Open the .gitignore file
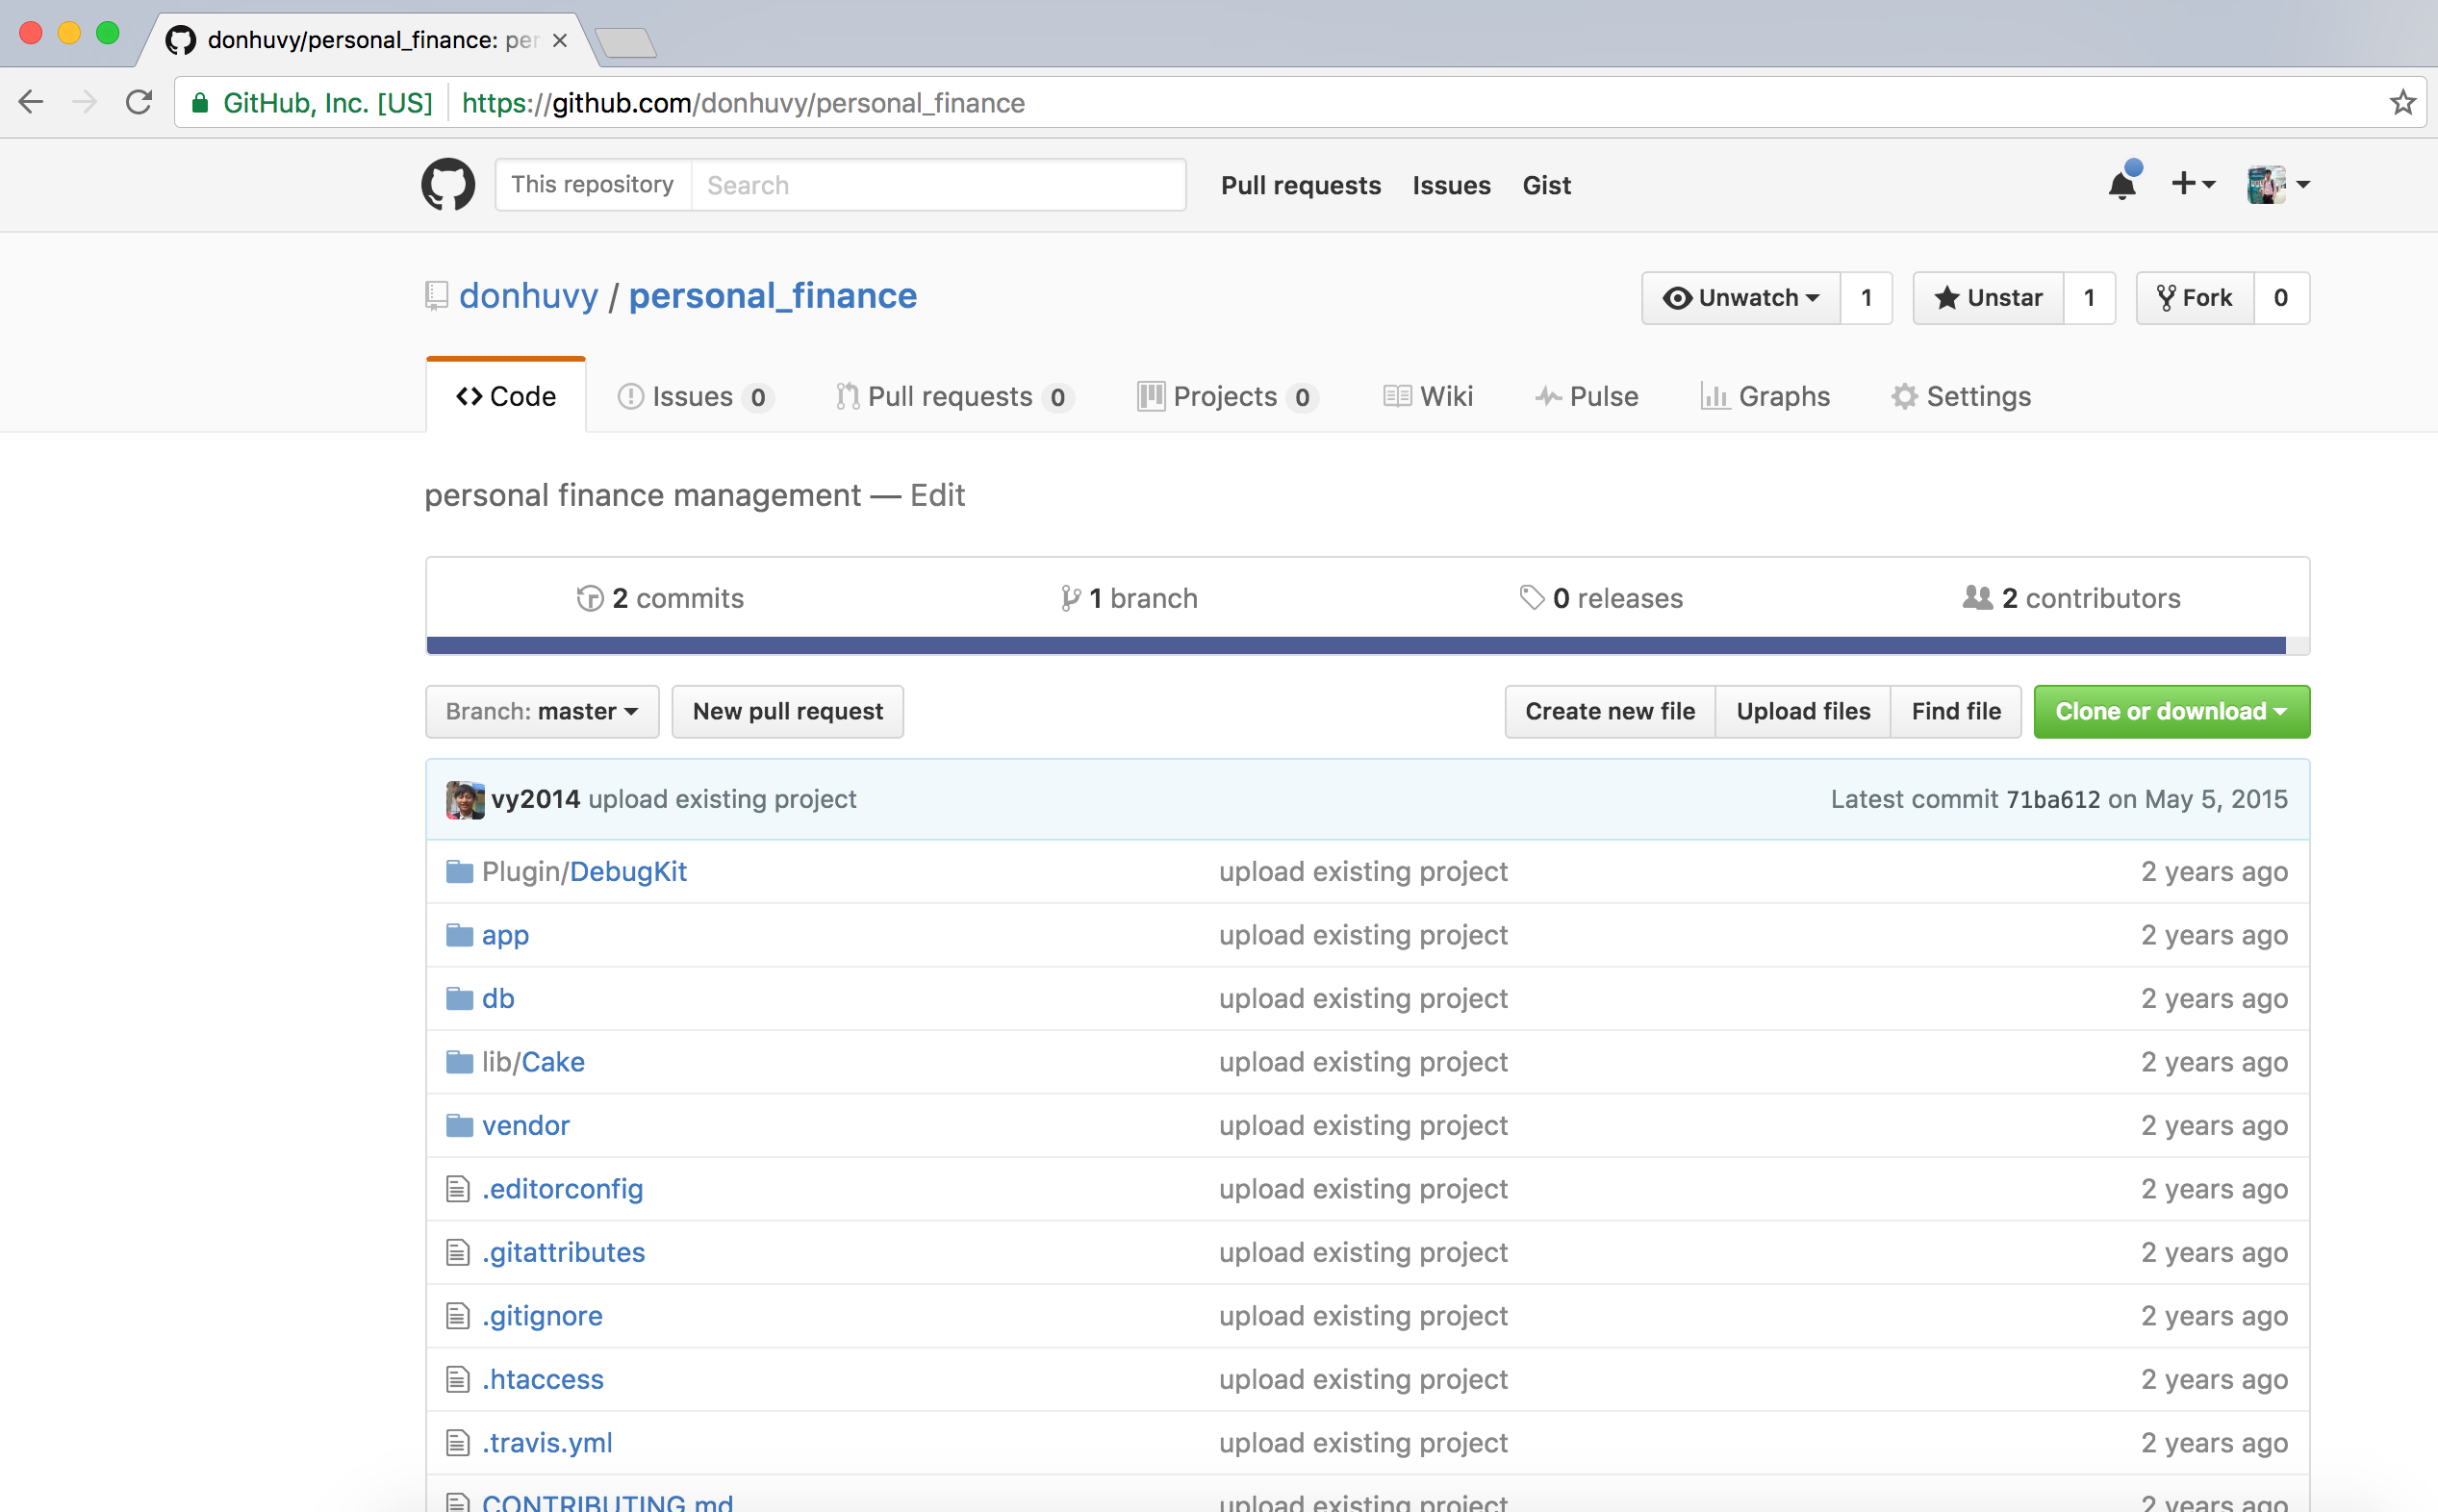 (543, 1316)
